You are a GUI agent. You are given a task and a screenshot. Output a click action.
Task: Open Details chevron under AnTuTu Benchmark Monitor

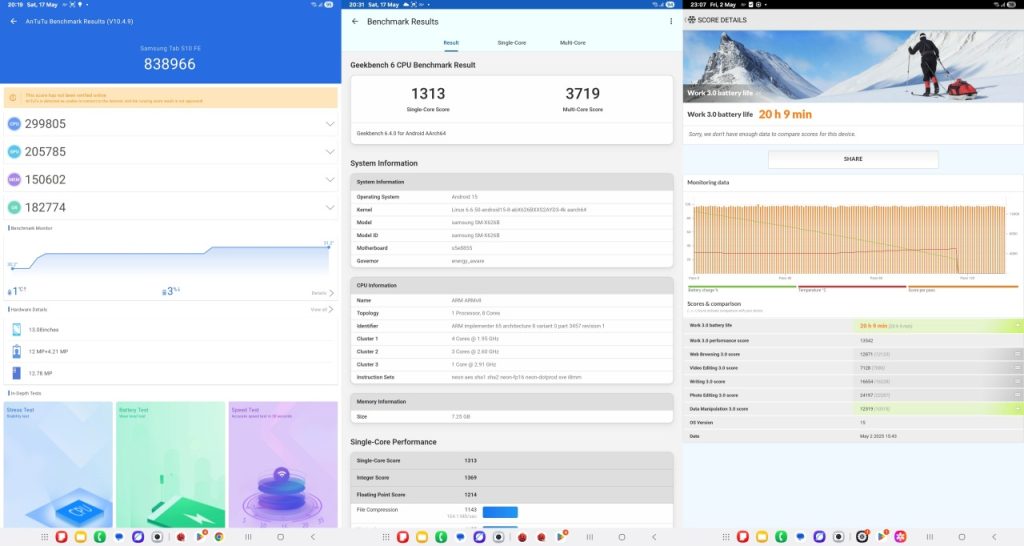click(x=330, y=293)
